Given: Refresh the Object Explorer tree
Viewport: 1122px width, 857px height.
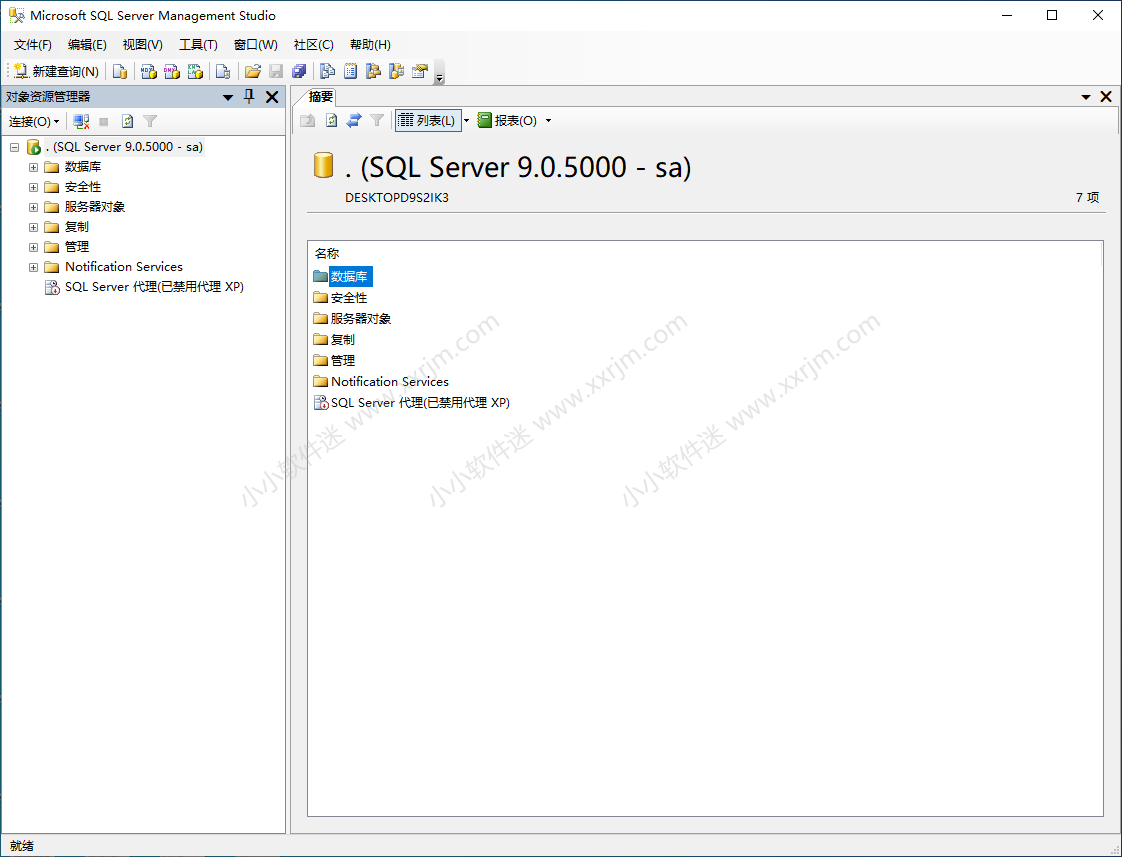Looking at the screenshot, I should (x=125, y=120).
